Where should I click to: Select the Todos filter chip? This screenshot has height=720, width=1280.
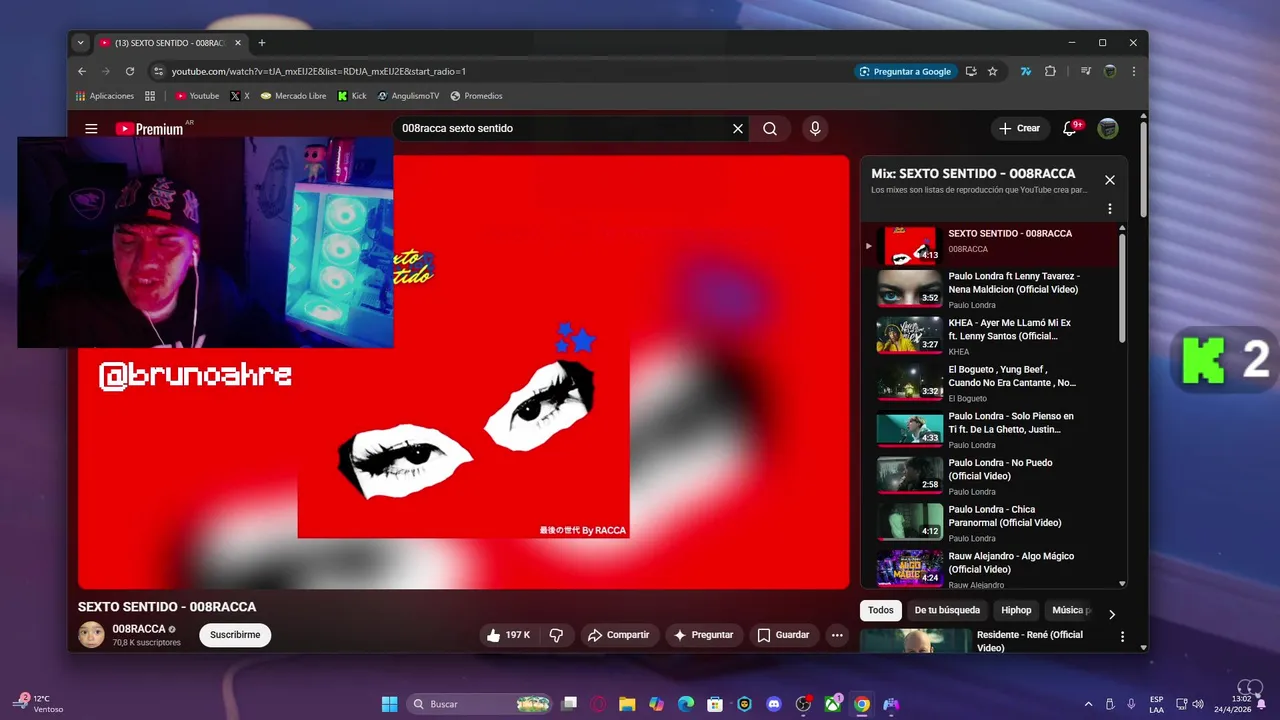click(881, 610)
